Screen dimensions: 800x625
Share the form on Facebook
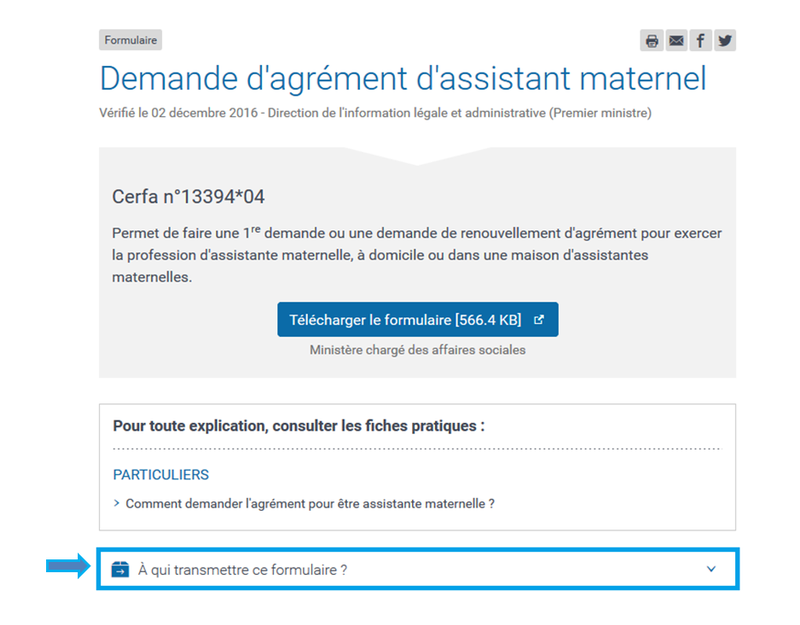(x=700, y=41)
